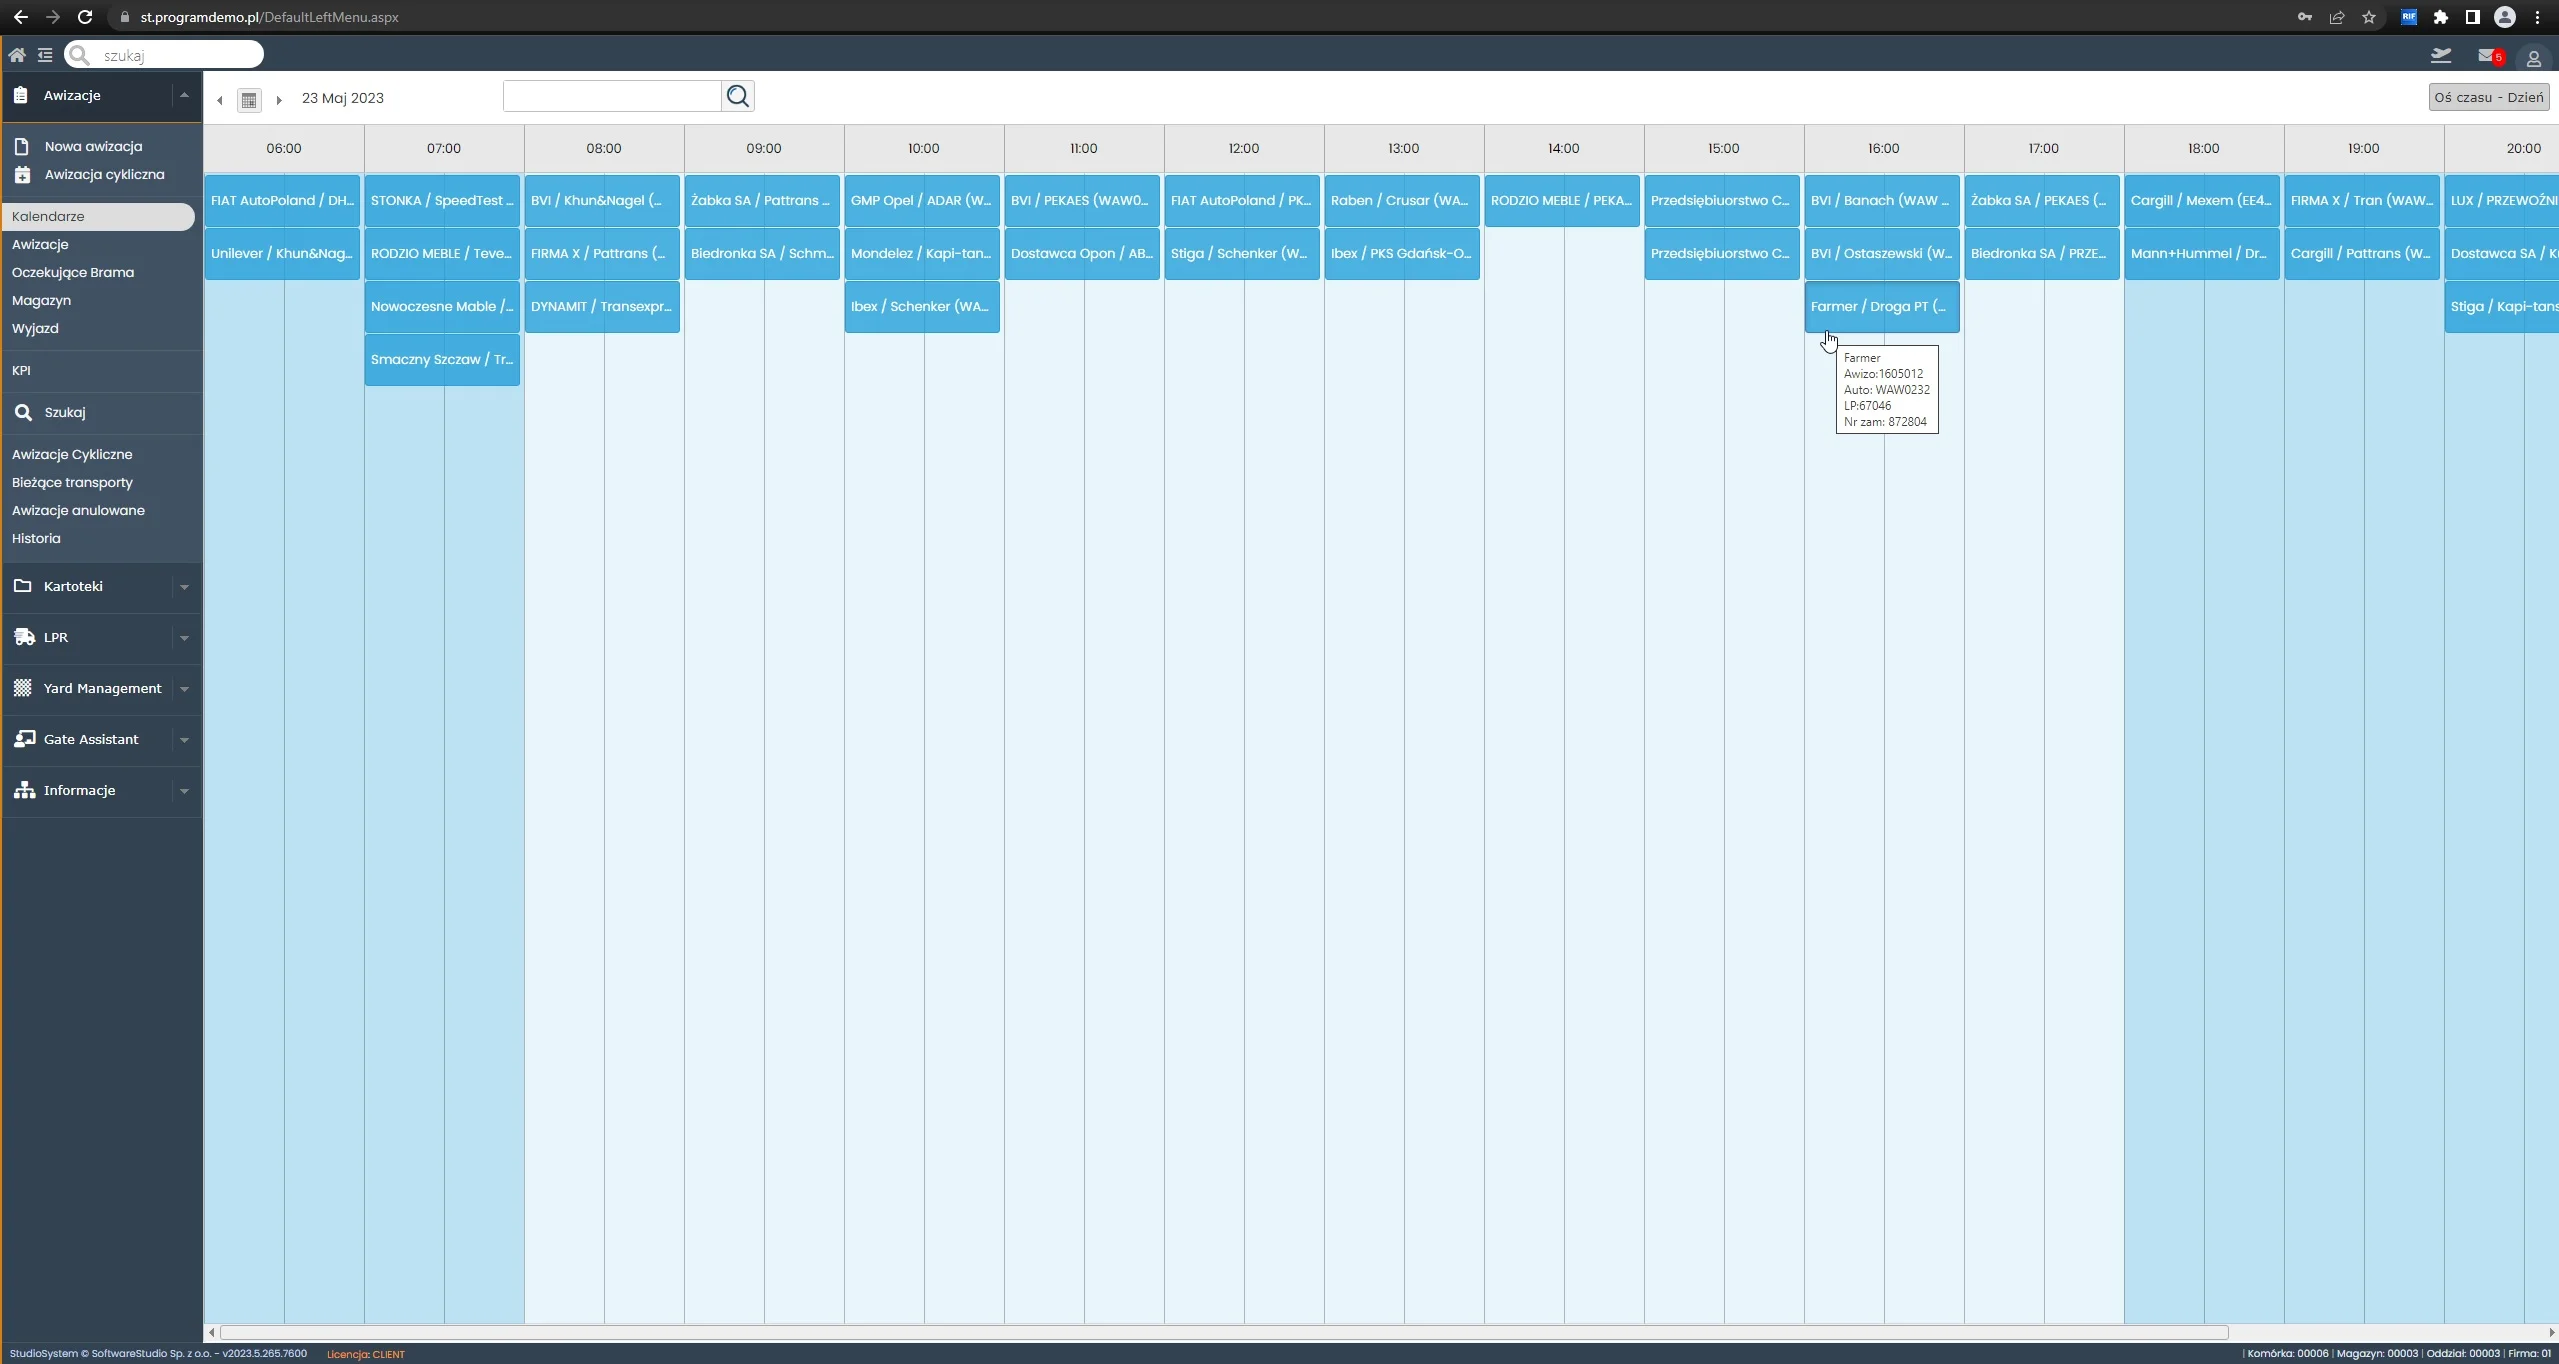Open the mail notifications icon

[2486, 56]
